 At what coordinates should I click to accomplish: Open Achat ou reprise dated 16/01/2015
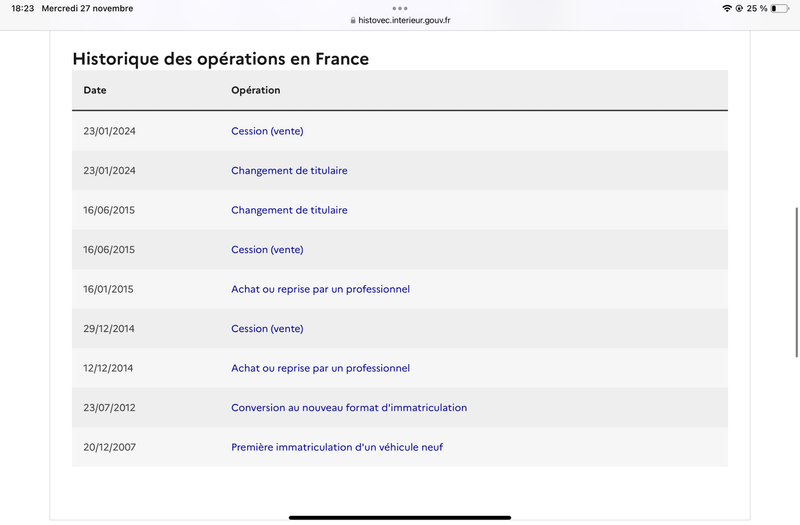[x=320, y=289]
